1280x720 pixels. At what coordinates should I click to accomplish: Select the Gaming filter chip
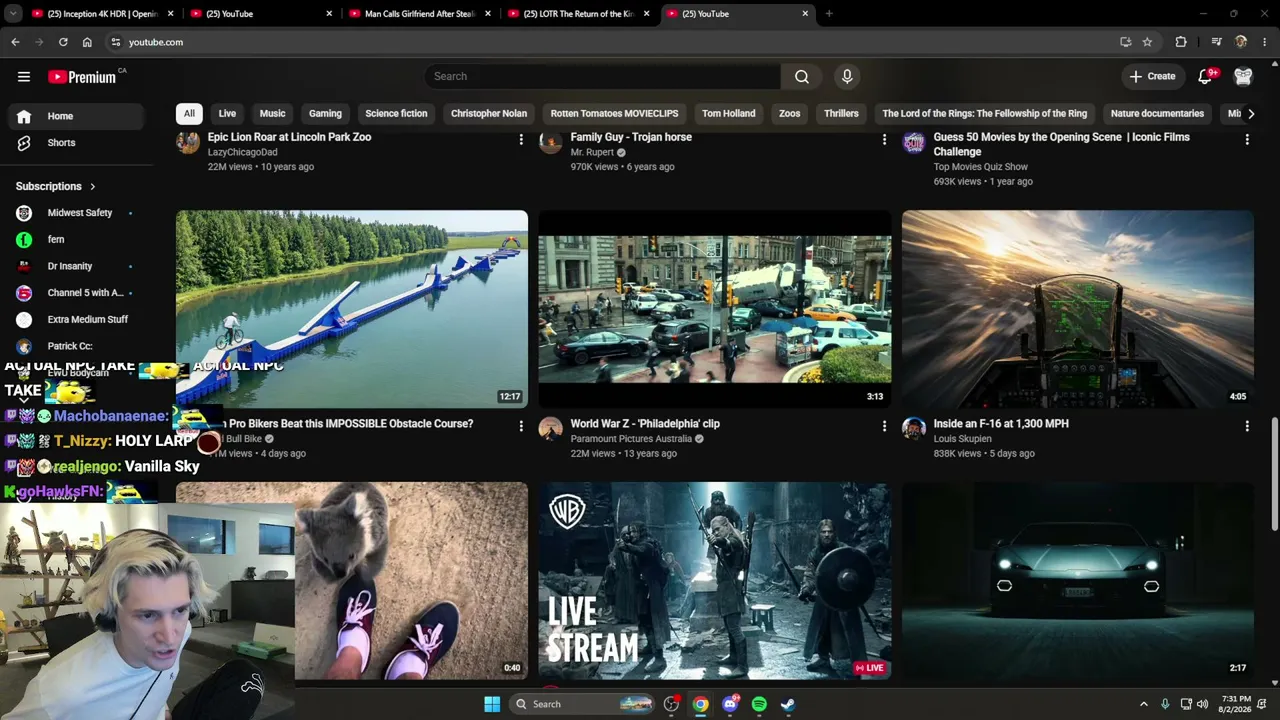click(x=325, y=114)
